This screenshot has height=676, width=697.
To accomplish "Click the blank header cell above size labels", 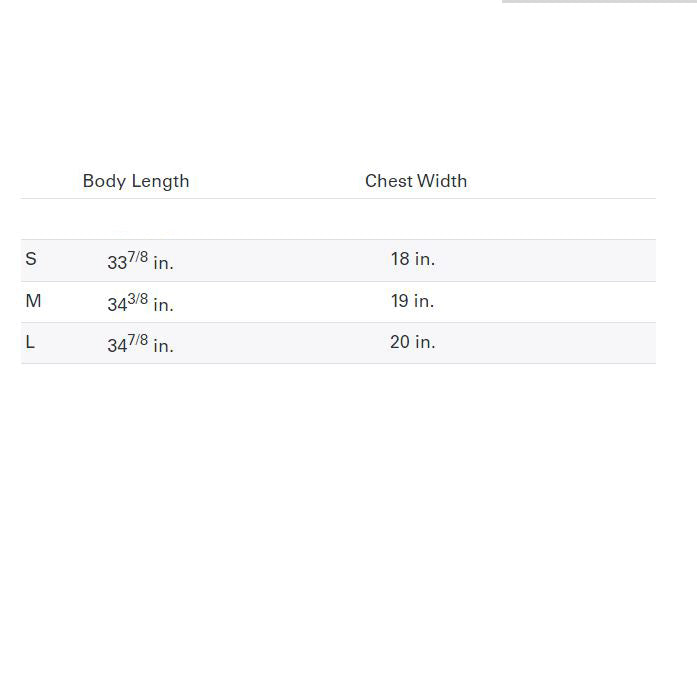I will point(45,181).
